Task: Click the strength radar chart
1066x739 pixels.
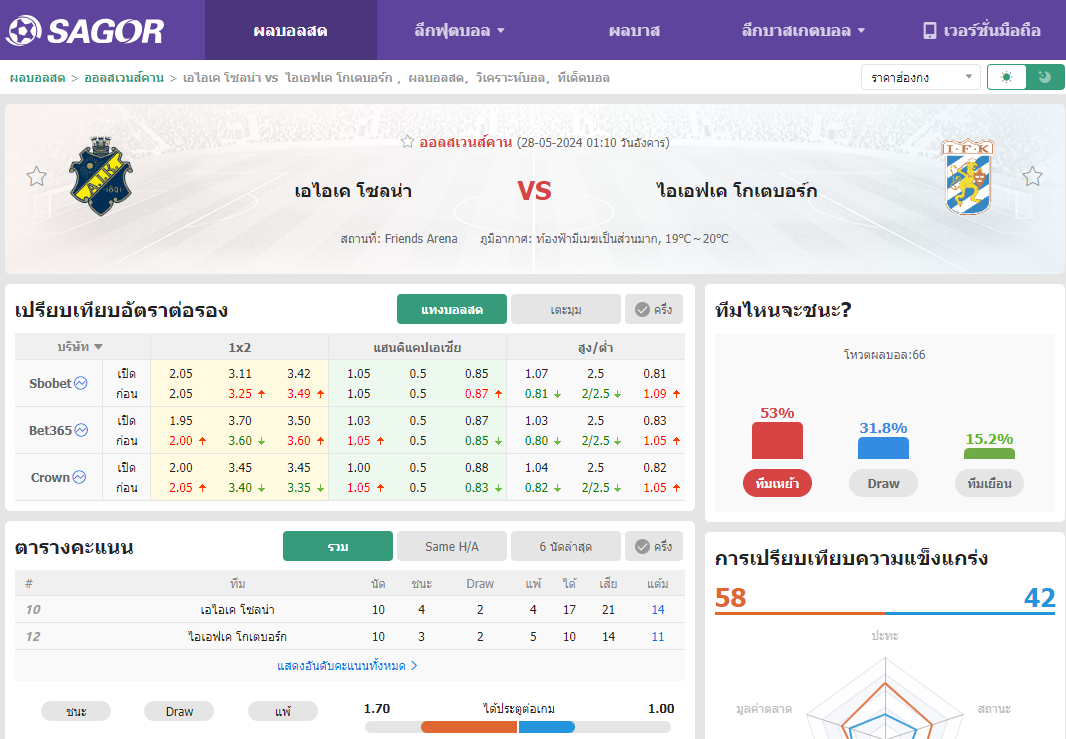Action: 885,700
